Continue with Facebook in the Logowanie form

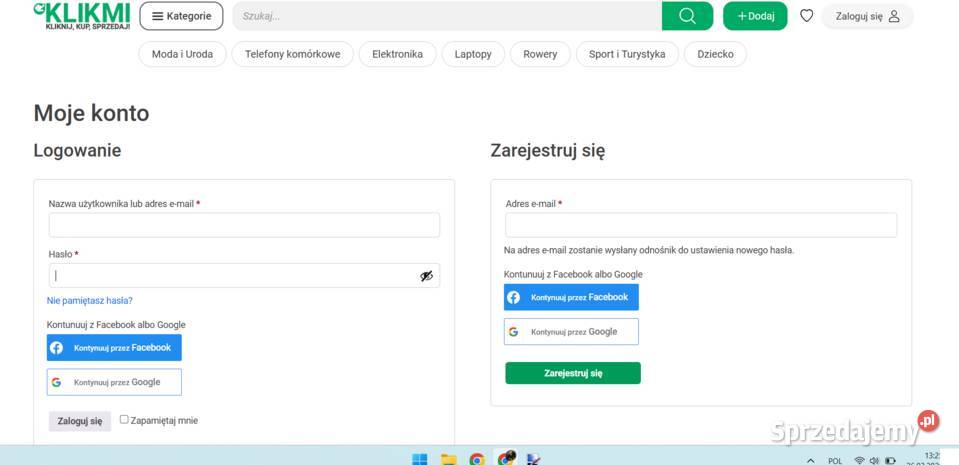114,348
